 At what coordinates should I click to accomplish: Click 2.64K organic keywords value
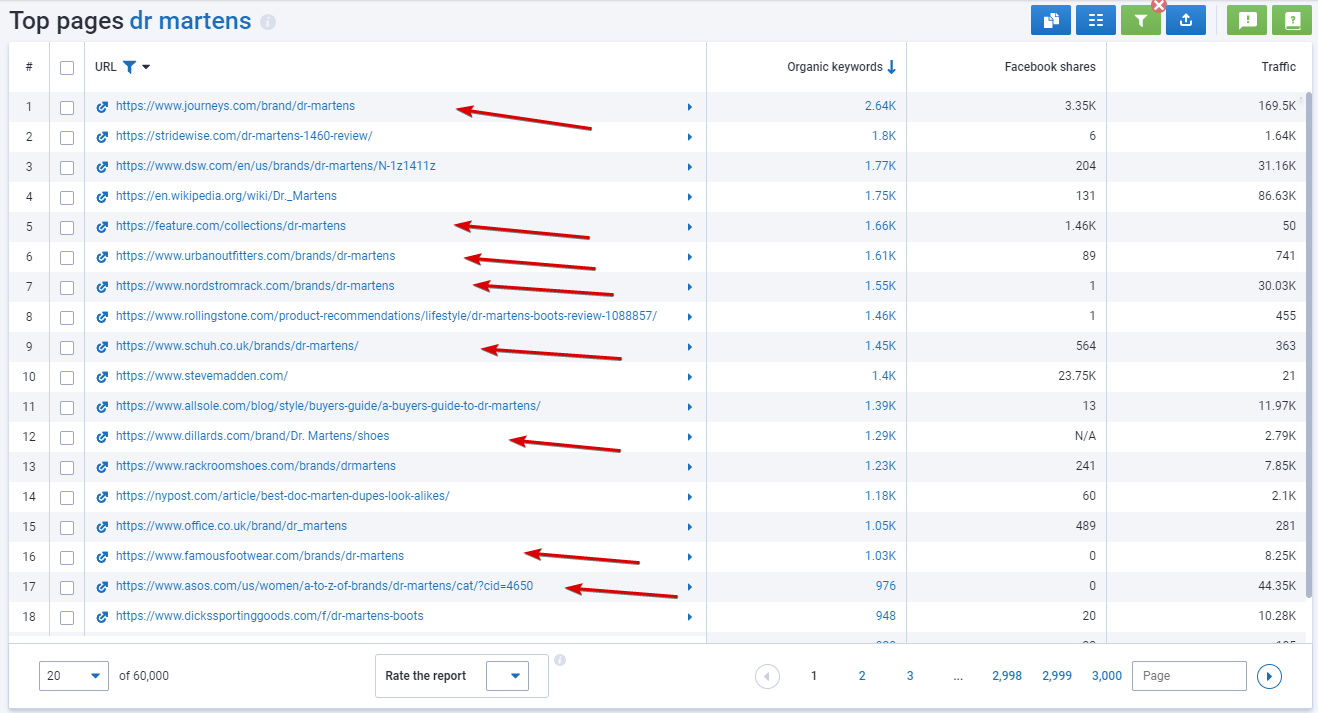coord(880,106)
